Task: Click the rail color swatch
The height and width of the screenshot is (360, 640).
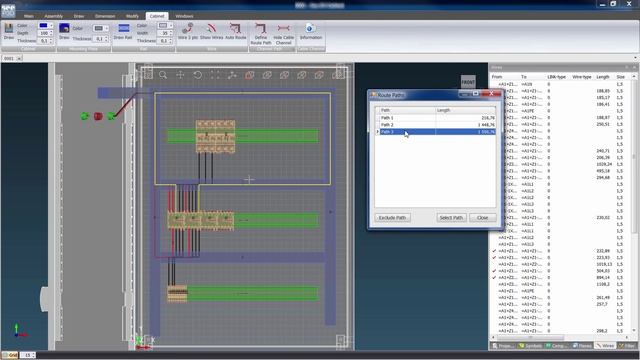Action: [x=162, y=26]
